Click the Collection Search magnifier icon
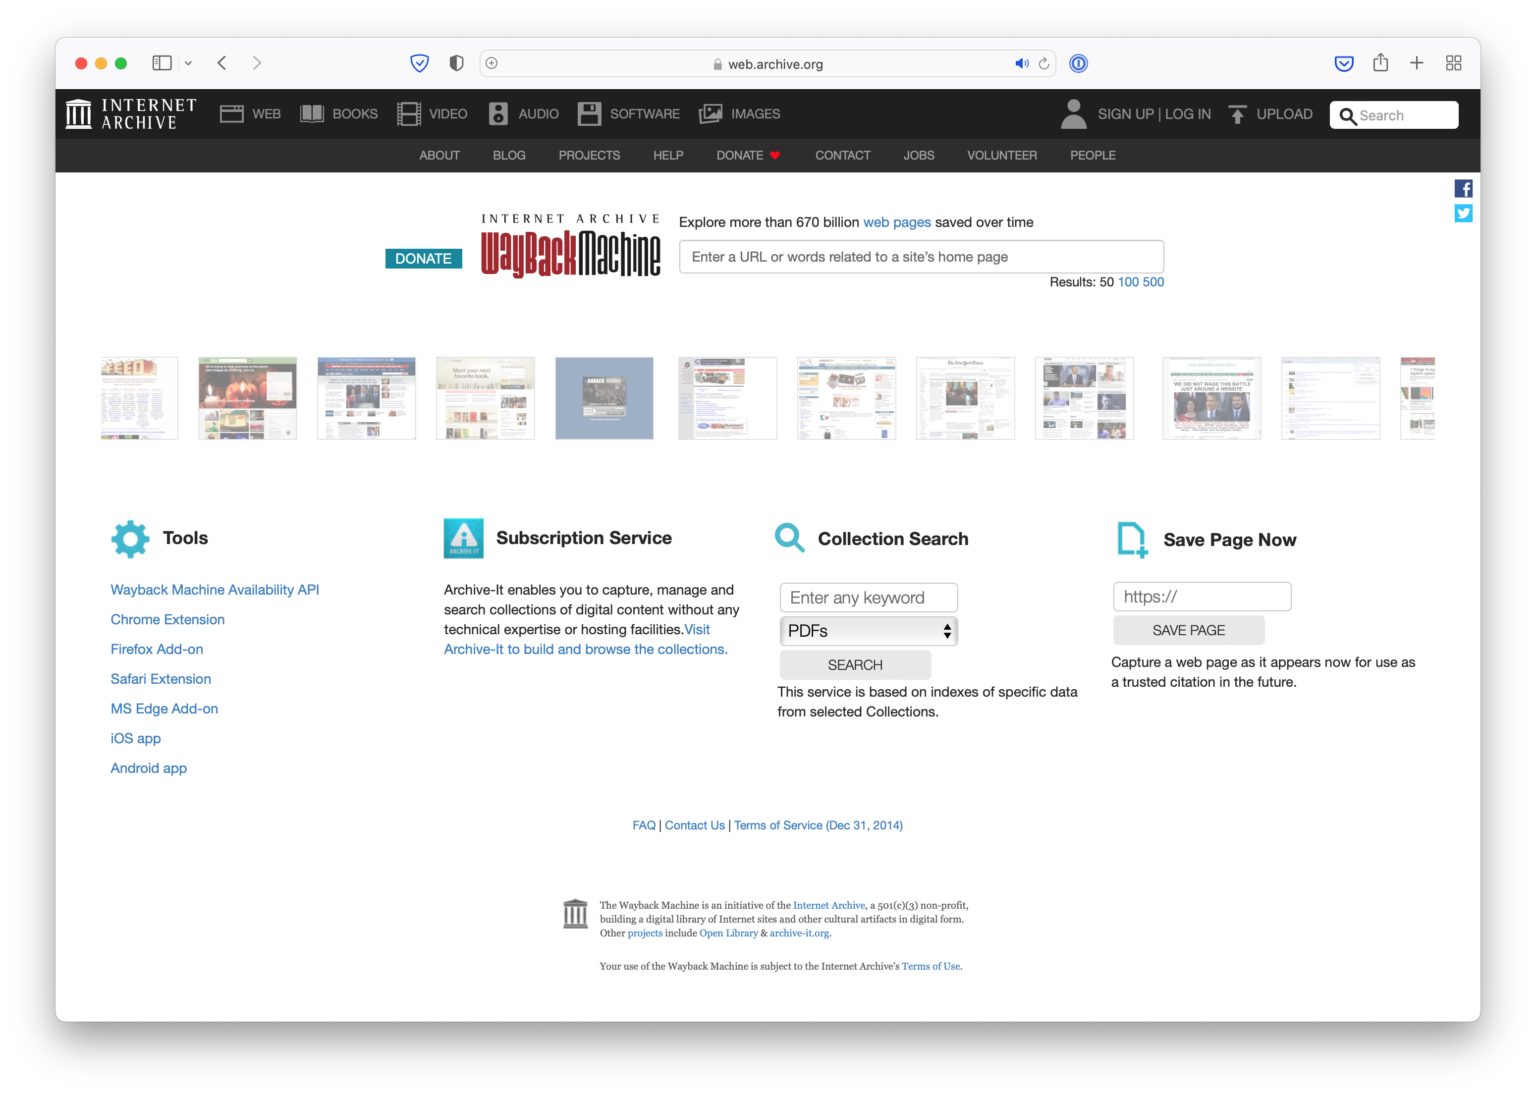 point(790,538)
